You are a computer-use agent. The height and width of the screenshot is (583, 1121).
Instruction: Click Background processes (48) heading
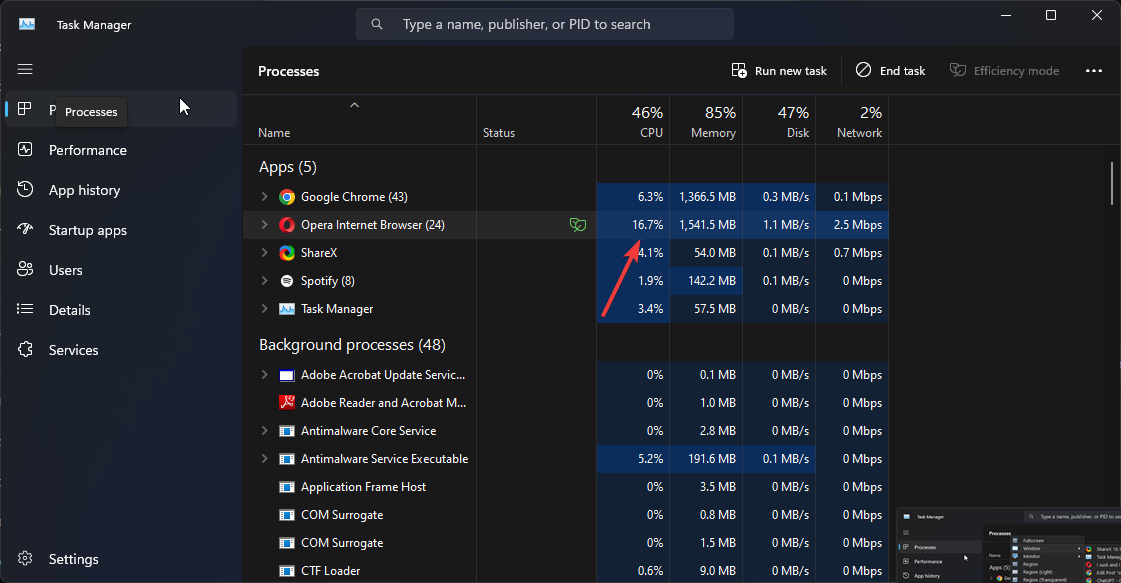tap(352, 345)
